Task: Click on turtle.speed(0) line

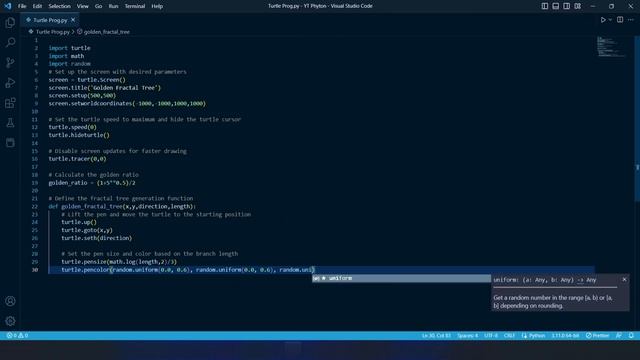Action: point(73,127)
